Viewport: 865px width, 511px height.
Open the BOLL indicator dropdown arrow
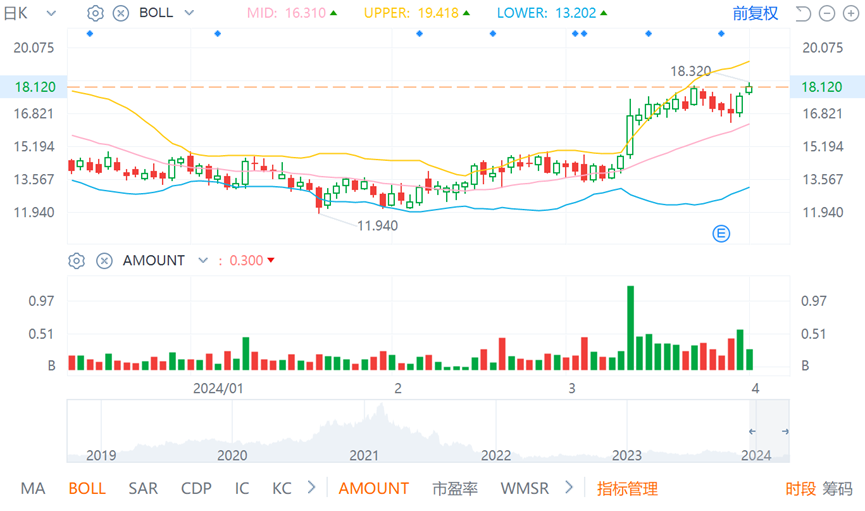coord(189,13)
